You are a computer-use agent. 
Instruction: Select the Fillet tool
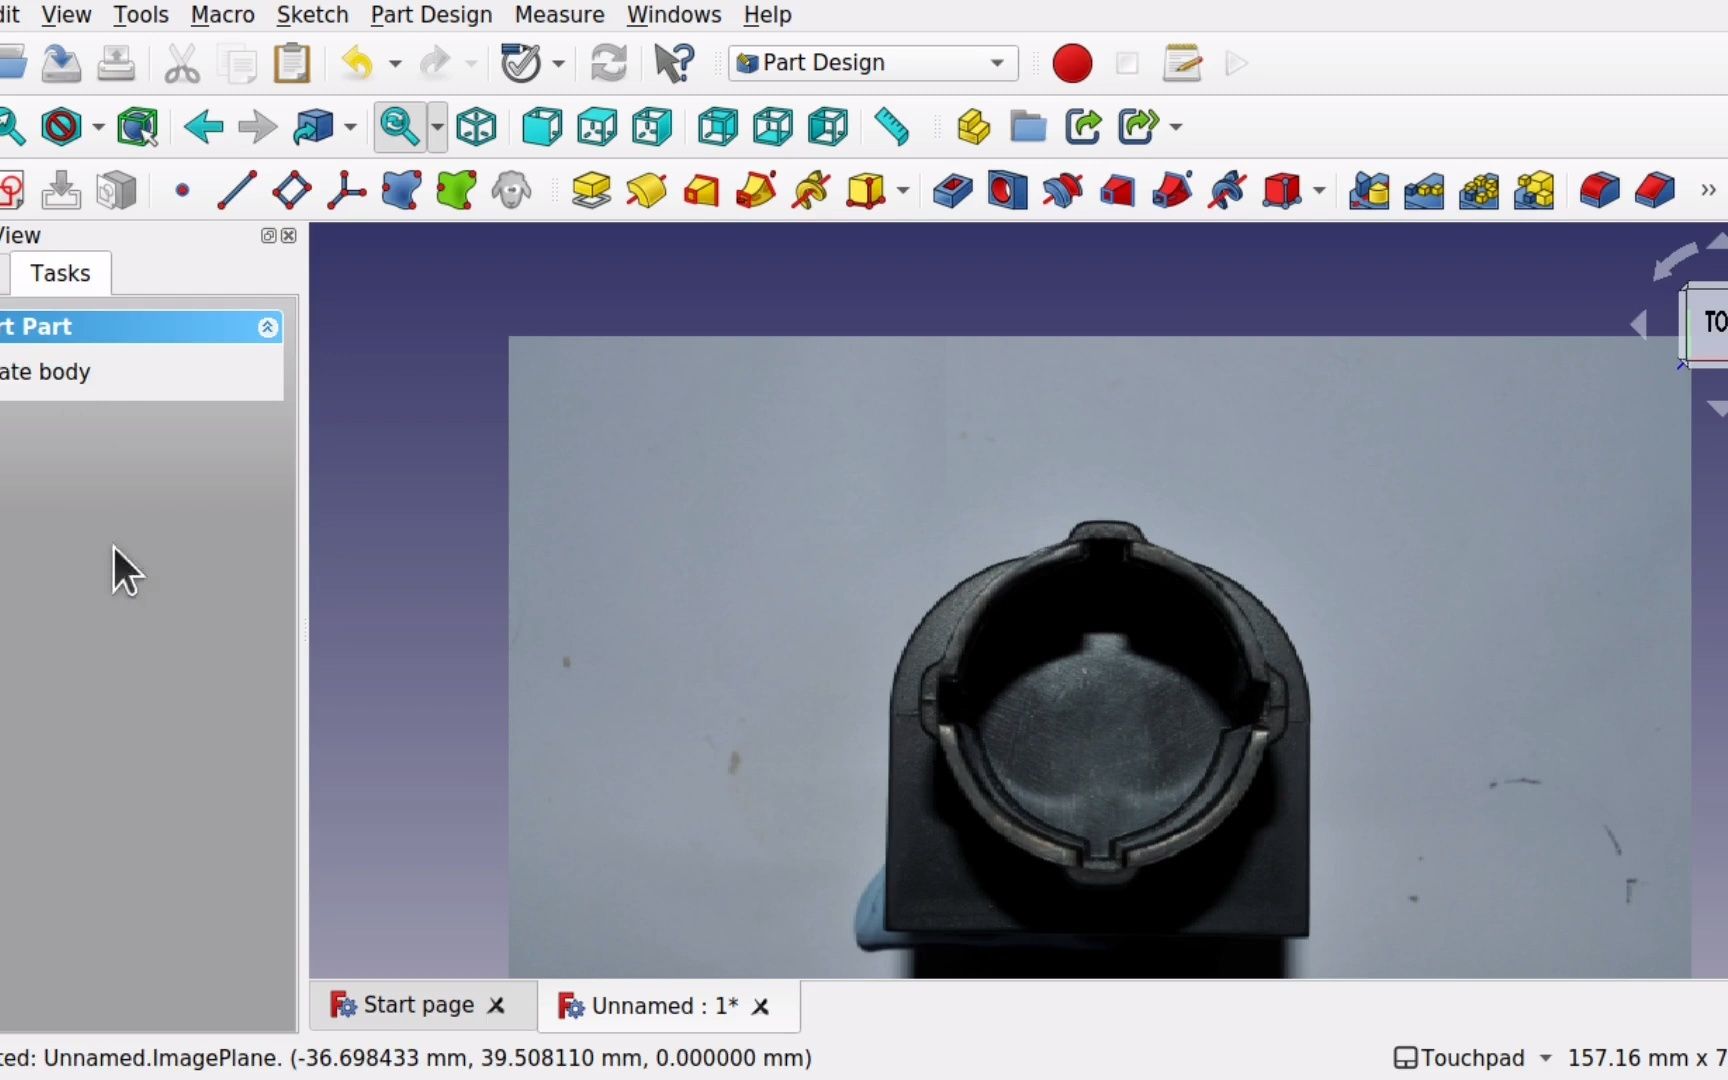1600,190
